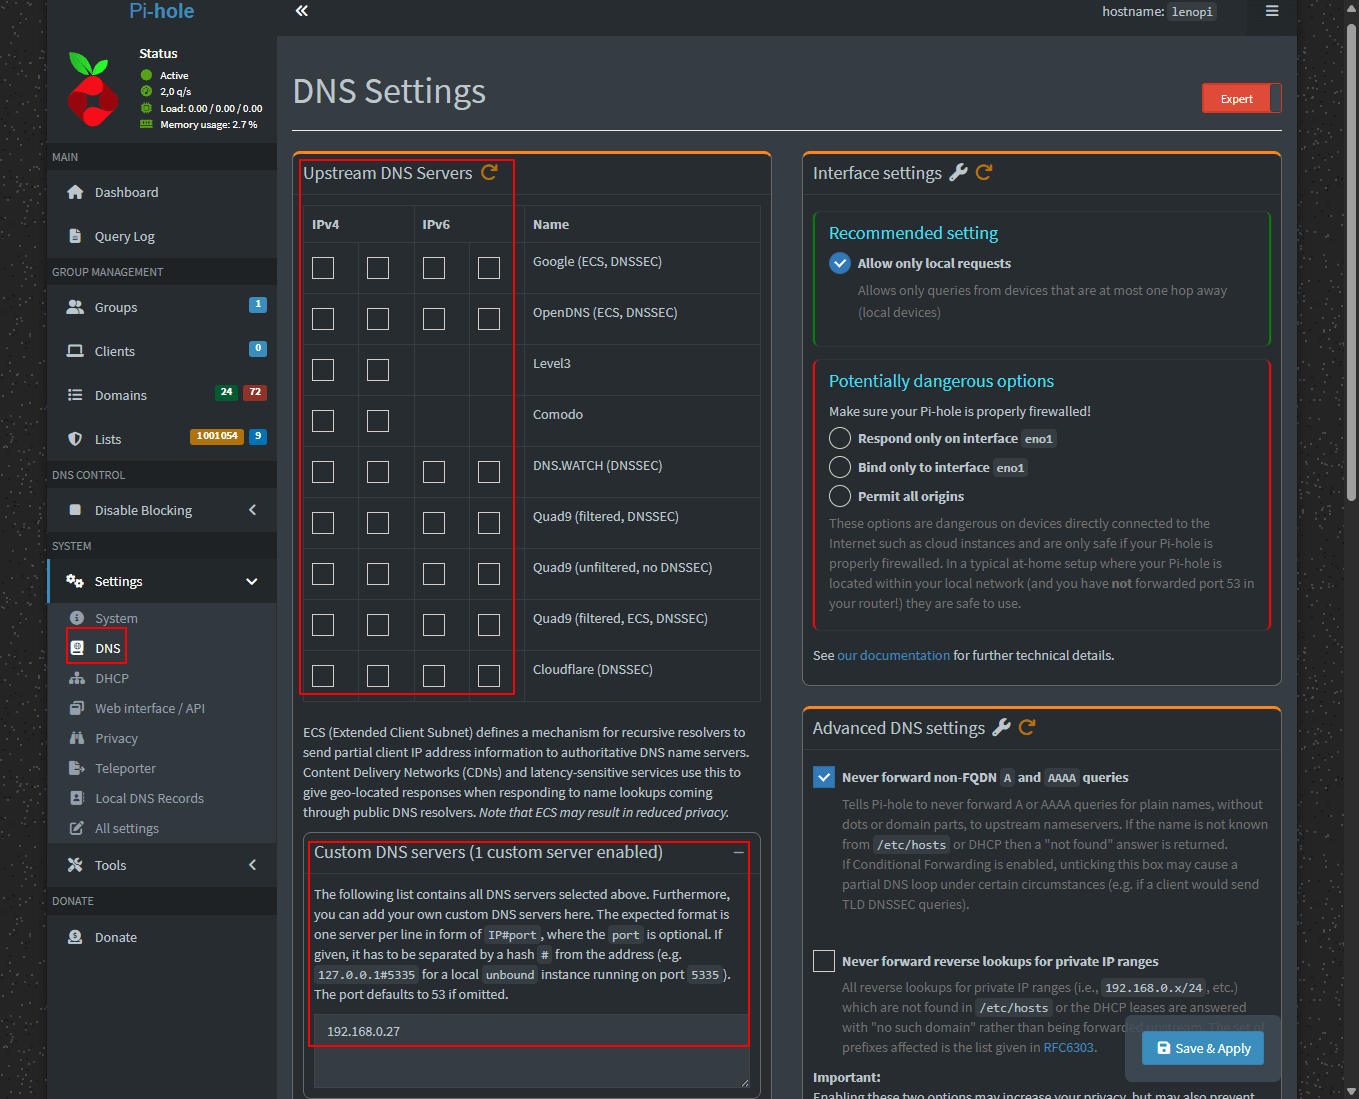
Task: Uncheck Never forward non-FQDN queries
Action: [x=824, y=777]
